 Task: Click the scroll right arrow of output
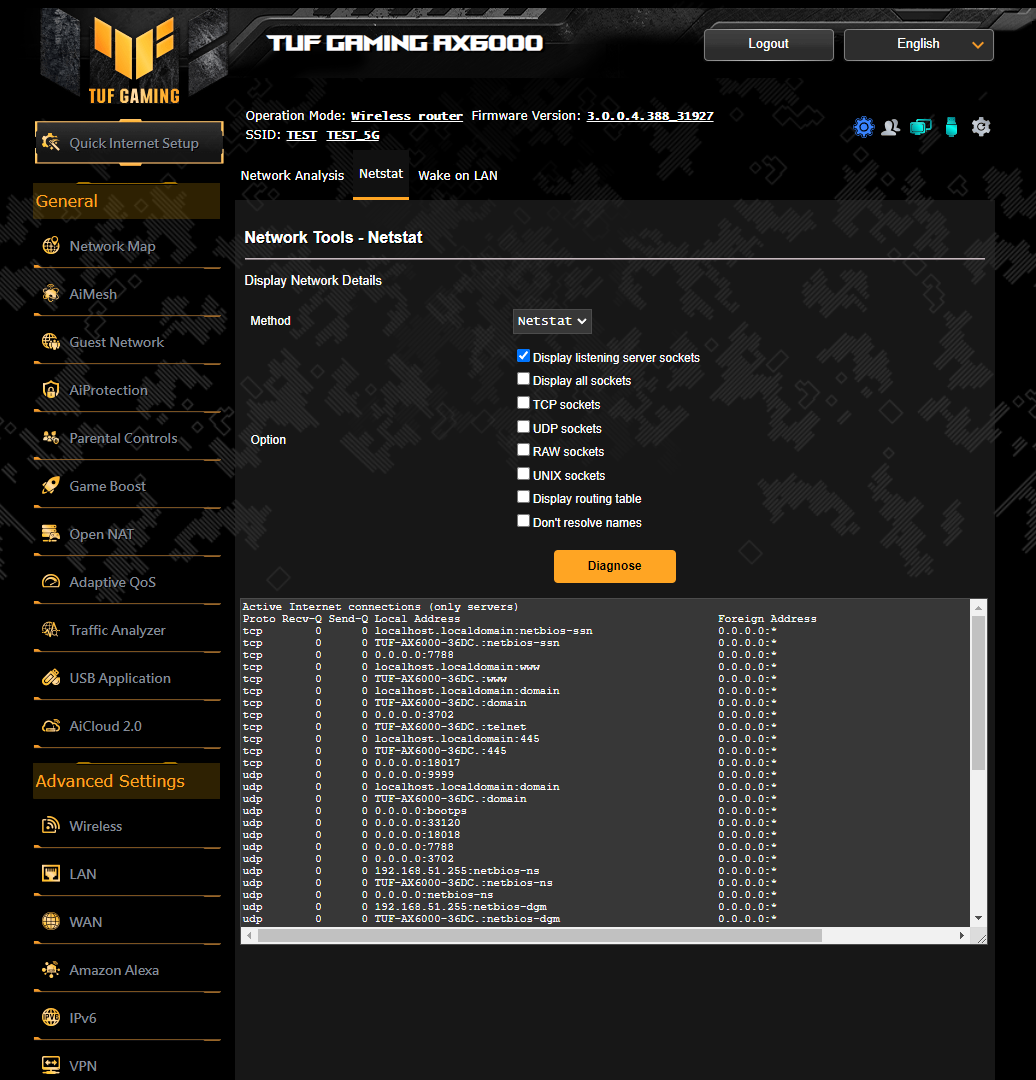pos(962,935)
